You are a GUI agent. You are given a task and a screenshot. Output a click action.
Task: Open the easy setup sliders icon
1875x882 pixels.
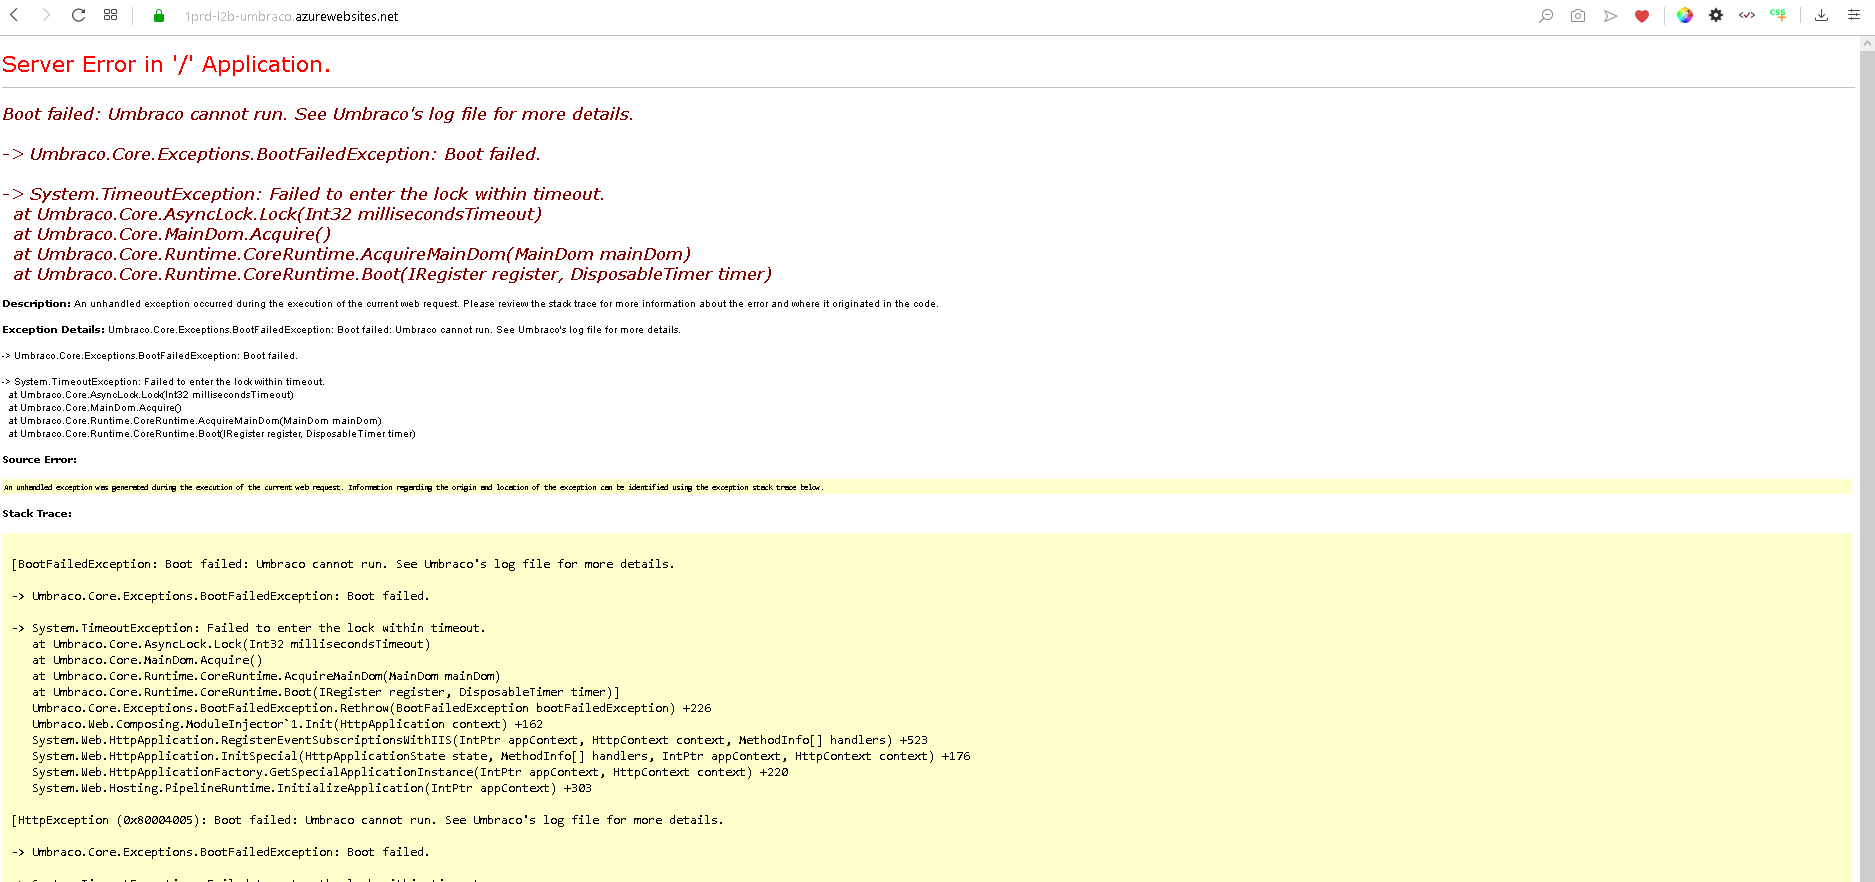pyautogui.click(x=1853, y=15)
